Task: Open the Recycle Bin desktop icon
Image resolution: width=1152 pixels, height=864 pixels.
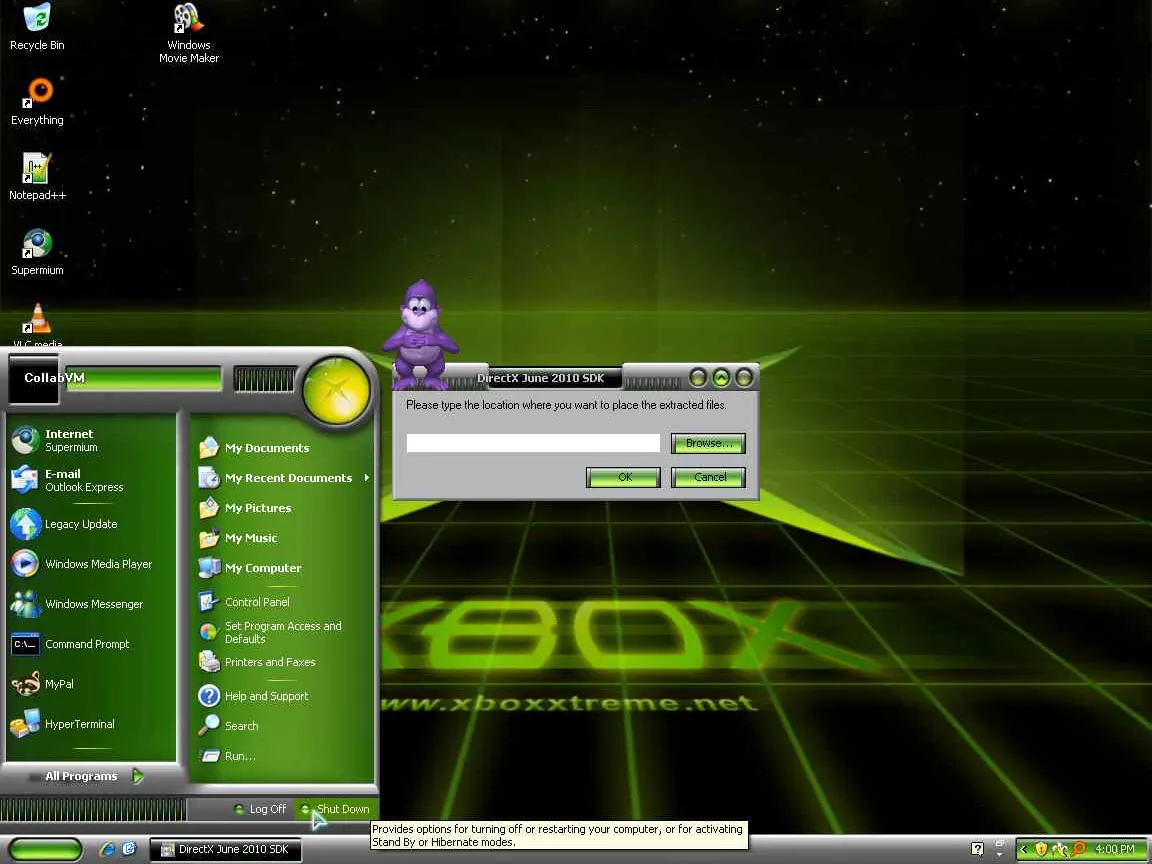Action: 37,26
